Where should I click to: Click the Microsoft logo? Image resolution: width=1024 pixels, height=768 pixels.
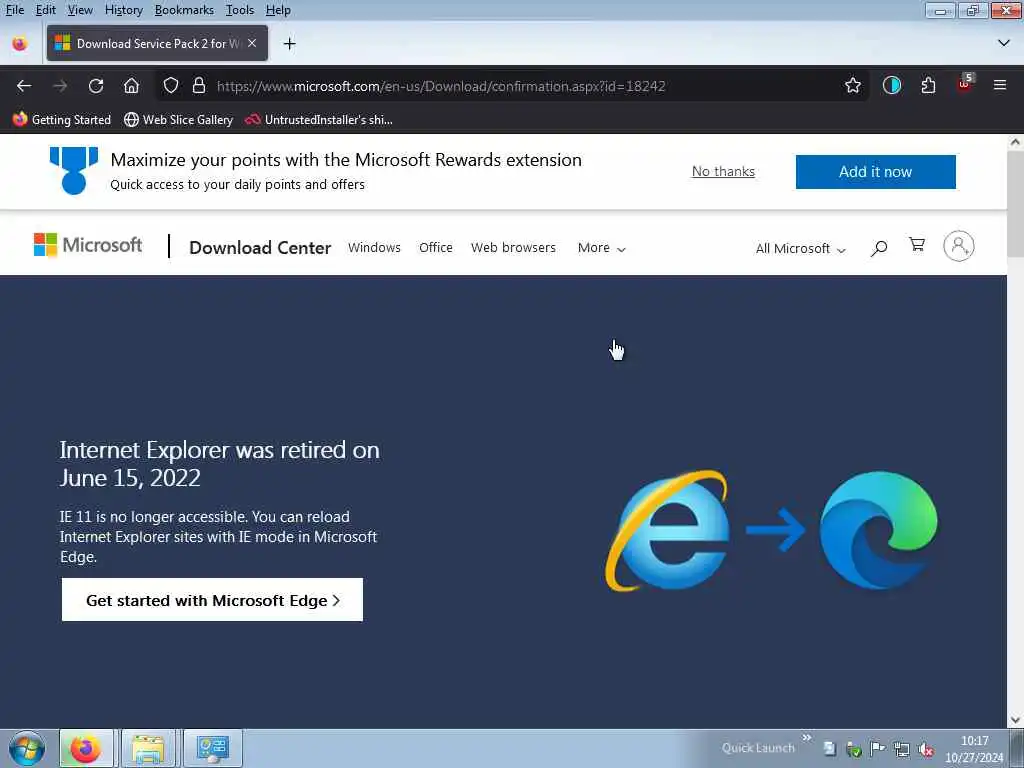[x=88, y=246]
